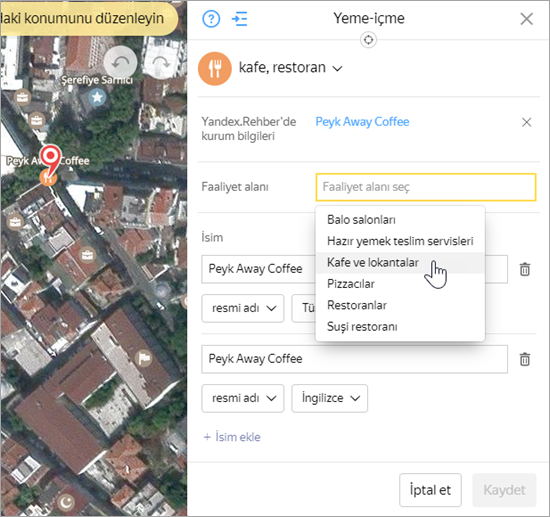Select Balo salonları from the list
The image size is (550, 517).
400,220
